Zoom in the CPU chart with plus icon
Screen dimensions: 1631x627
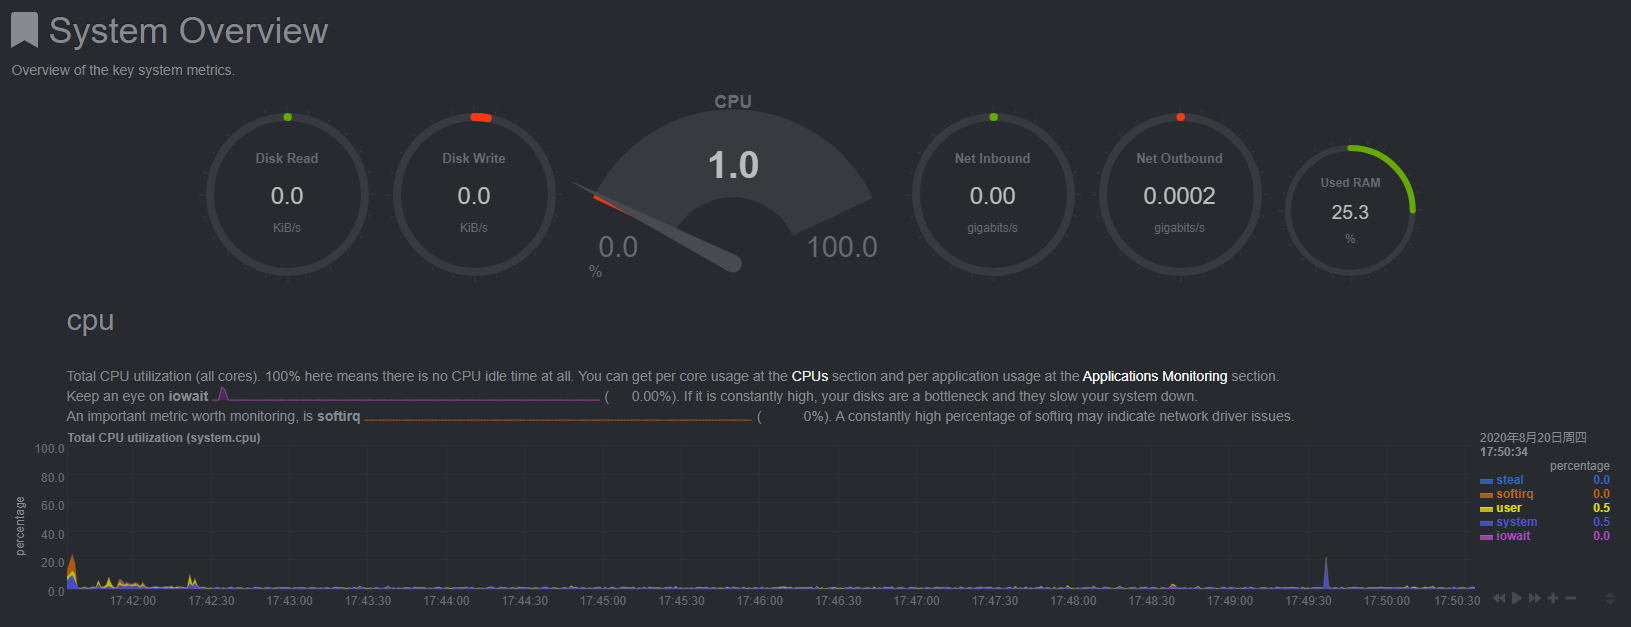click(1553, 598)
